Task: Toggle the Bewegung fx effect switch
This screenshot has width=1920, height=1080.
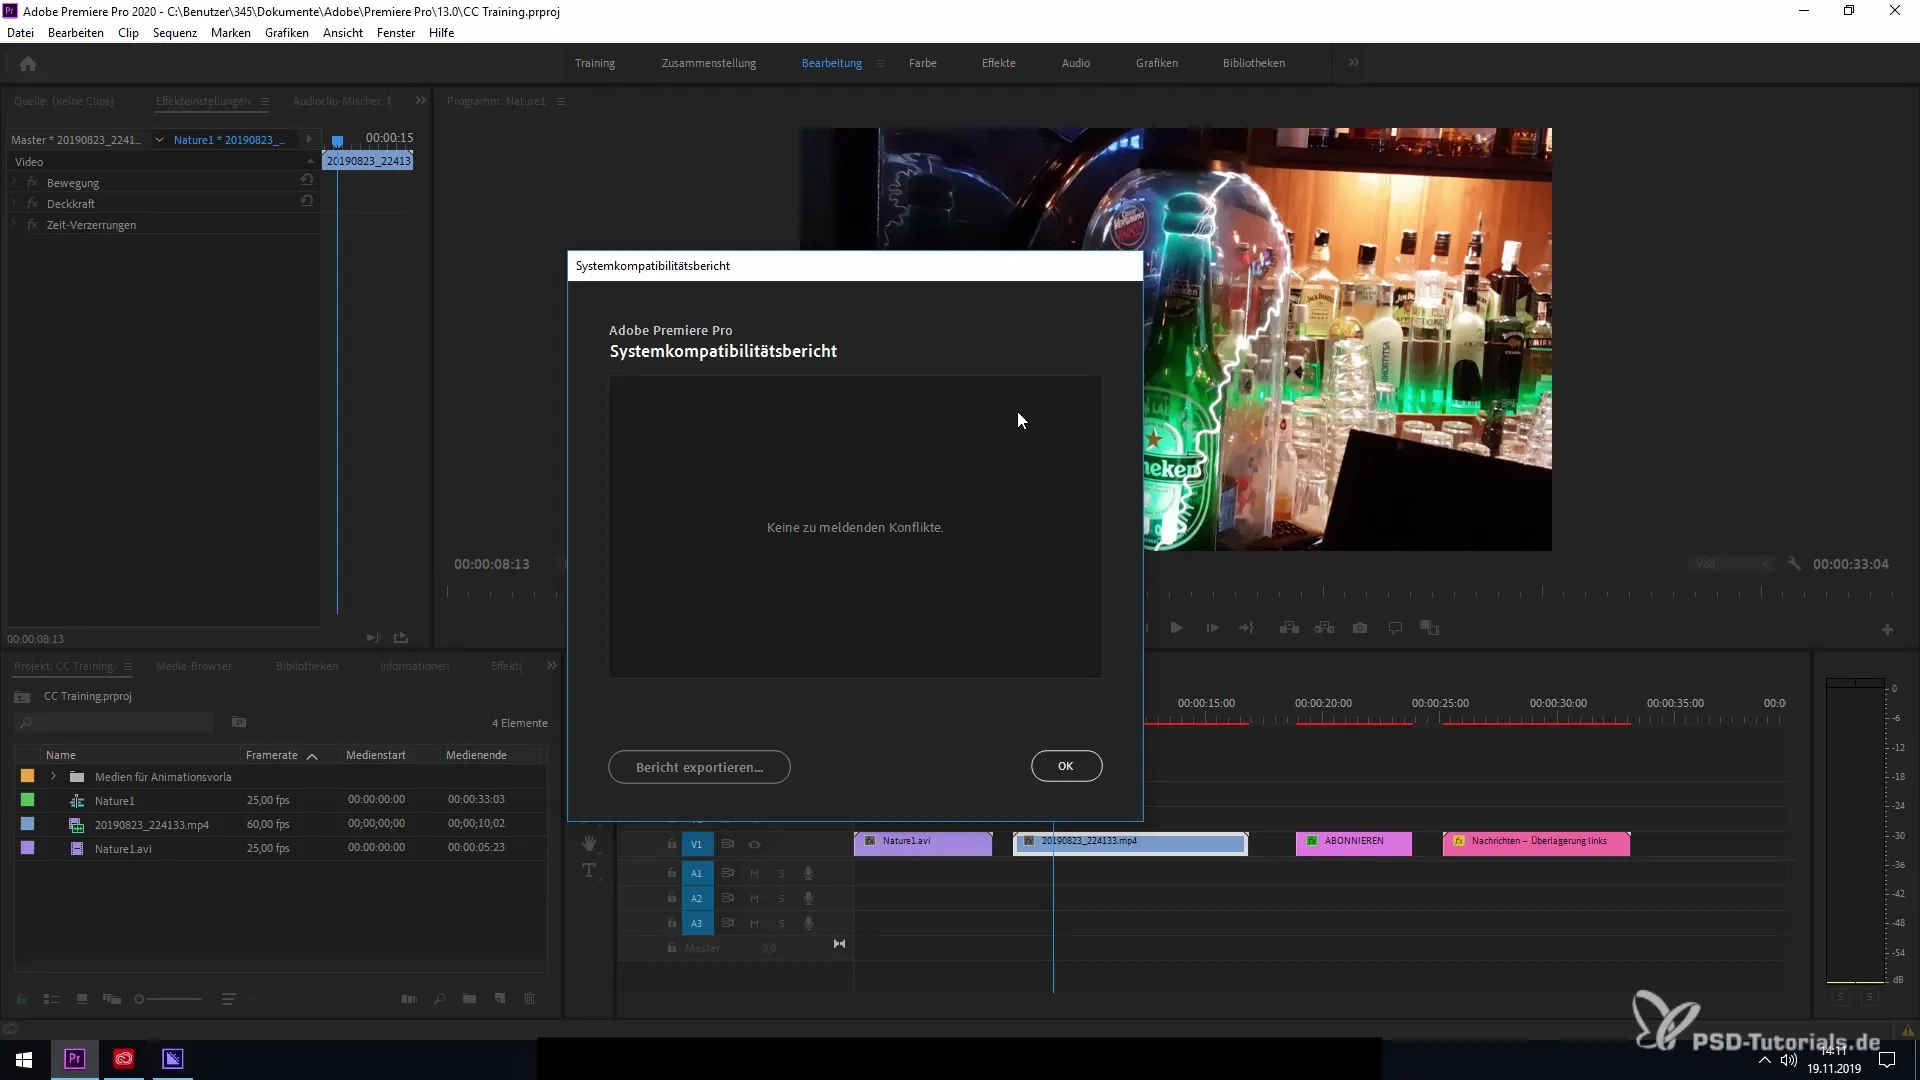Action: coord(32,183)
